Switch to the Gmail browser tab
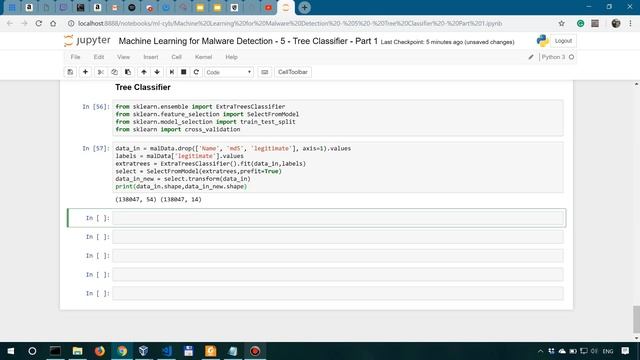The height and width of the screenshot is (360, 640). (115, 7)
